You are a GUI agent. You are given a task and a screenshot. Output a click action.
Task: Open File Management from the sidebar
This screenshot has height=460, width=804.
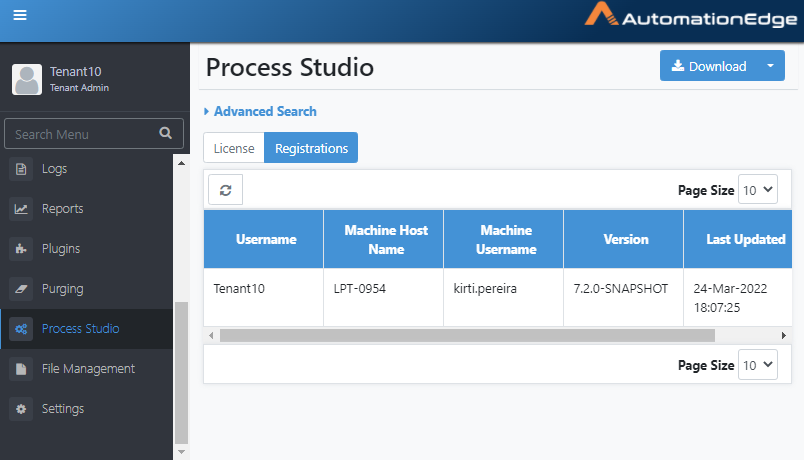pos(86,369)
